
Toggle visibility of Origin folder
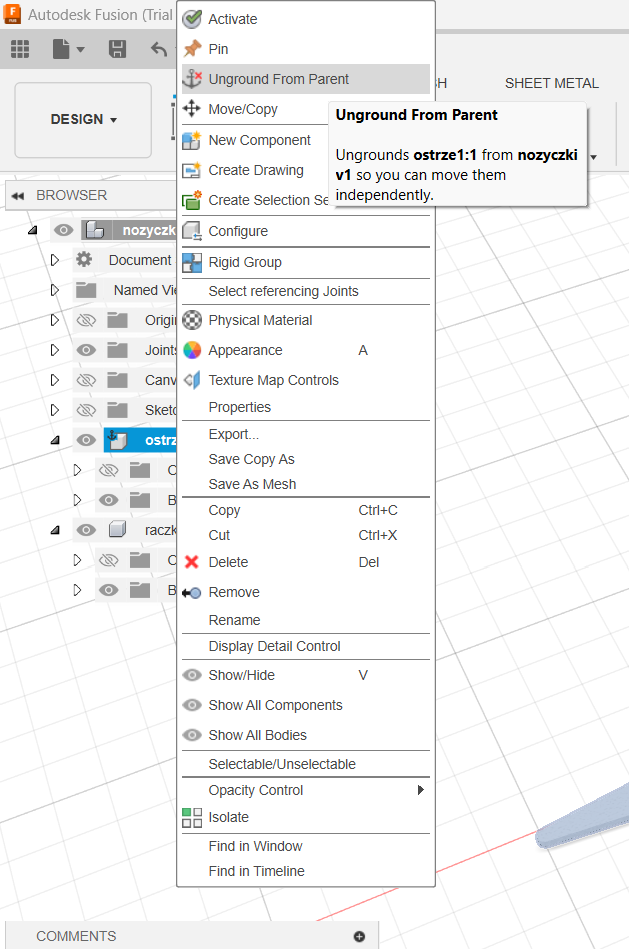click(86, 320)
